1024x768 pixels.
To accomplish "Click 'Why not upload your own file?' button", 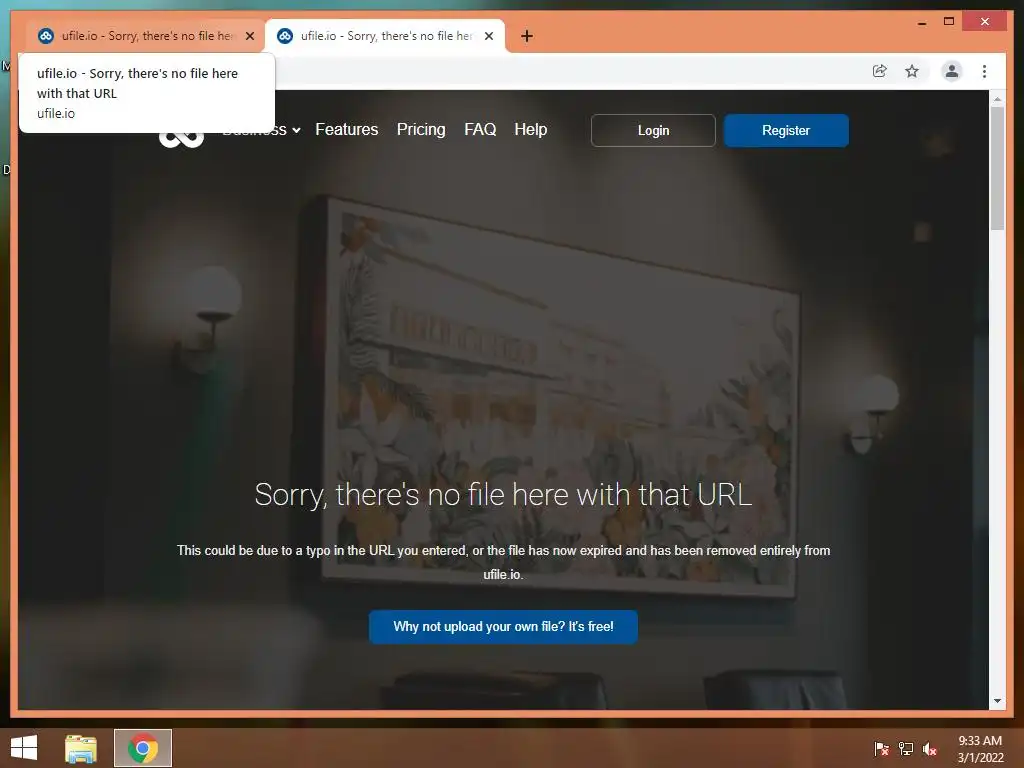I will [x=503, y=627].
